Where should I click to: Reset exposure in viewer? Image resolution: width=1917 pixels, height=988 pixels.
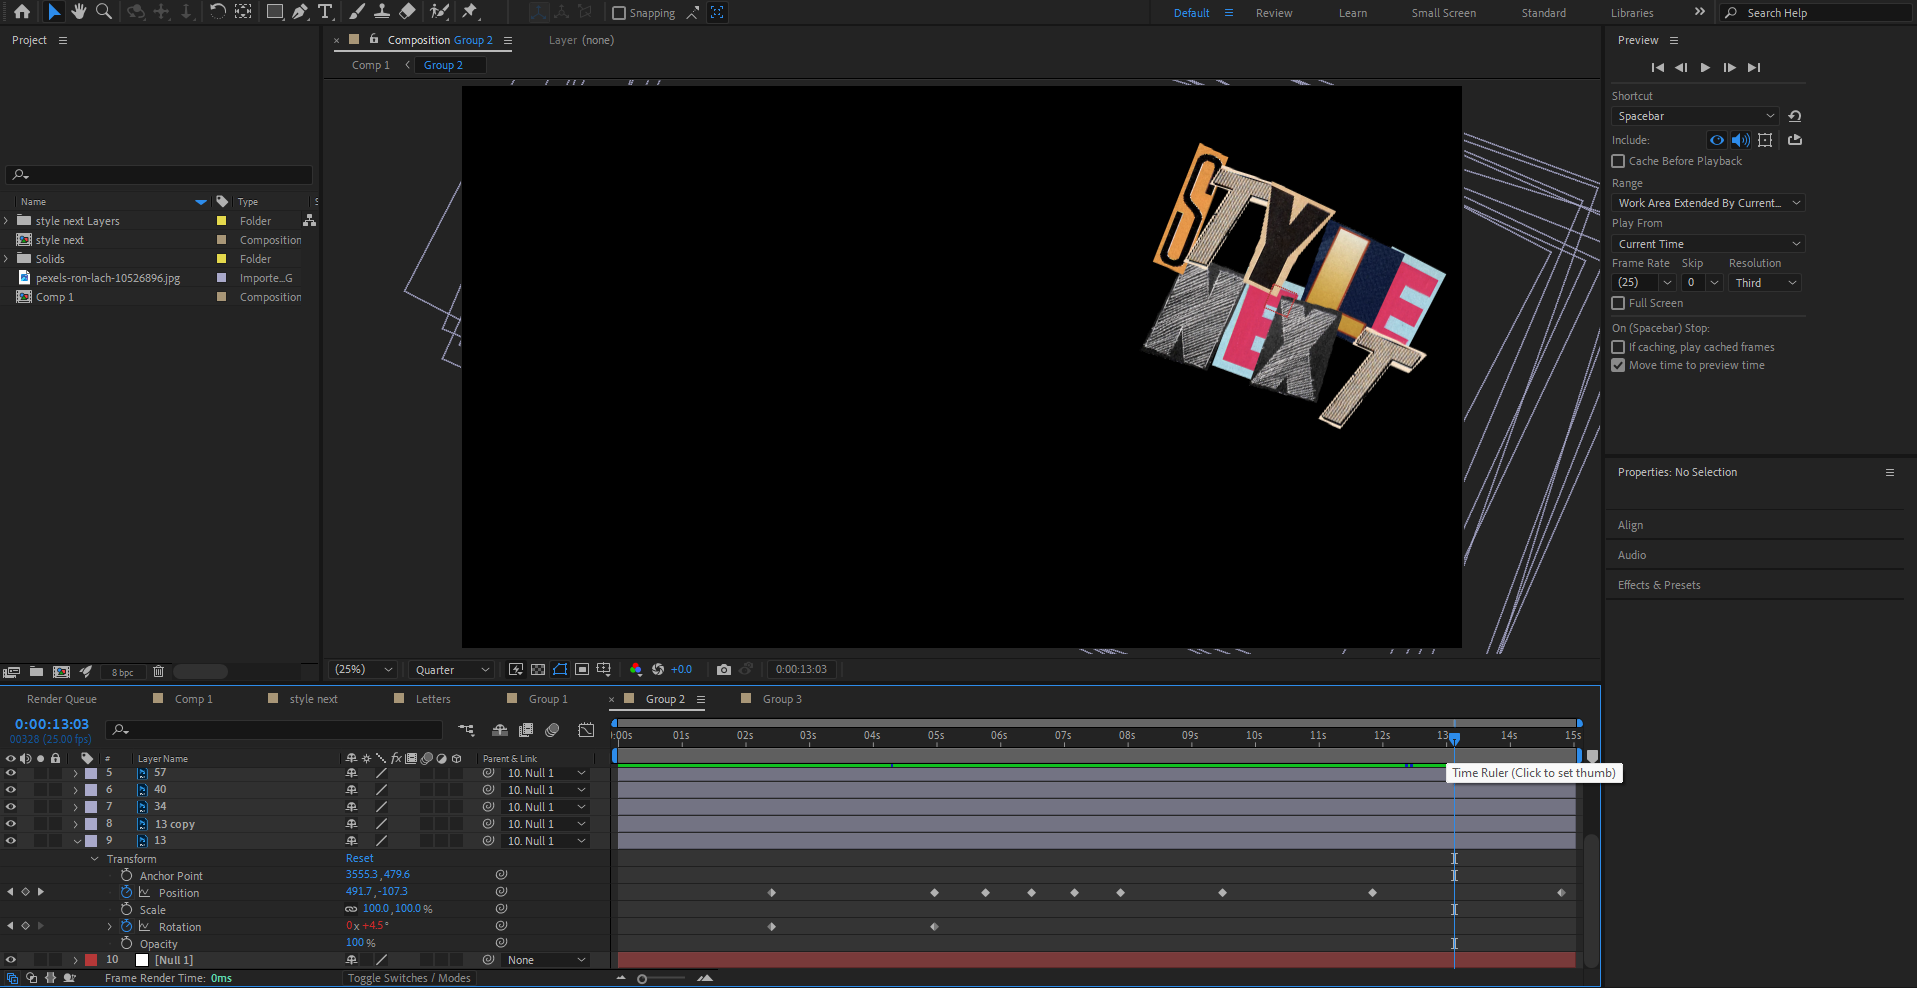pyautogui.click(x=658, y=669)
